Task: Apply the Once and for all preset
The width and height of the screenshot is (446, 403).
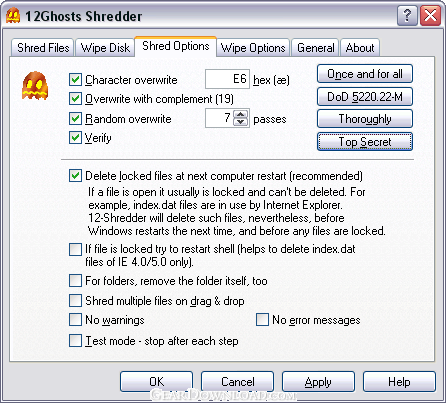Action: coord(365,74)
